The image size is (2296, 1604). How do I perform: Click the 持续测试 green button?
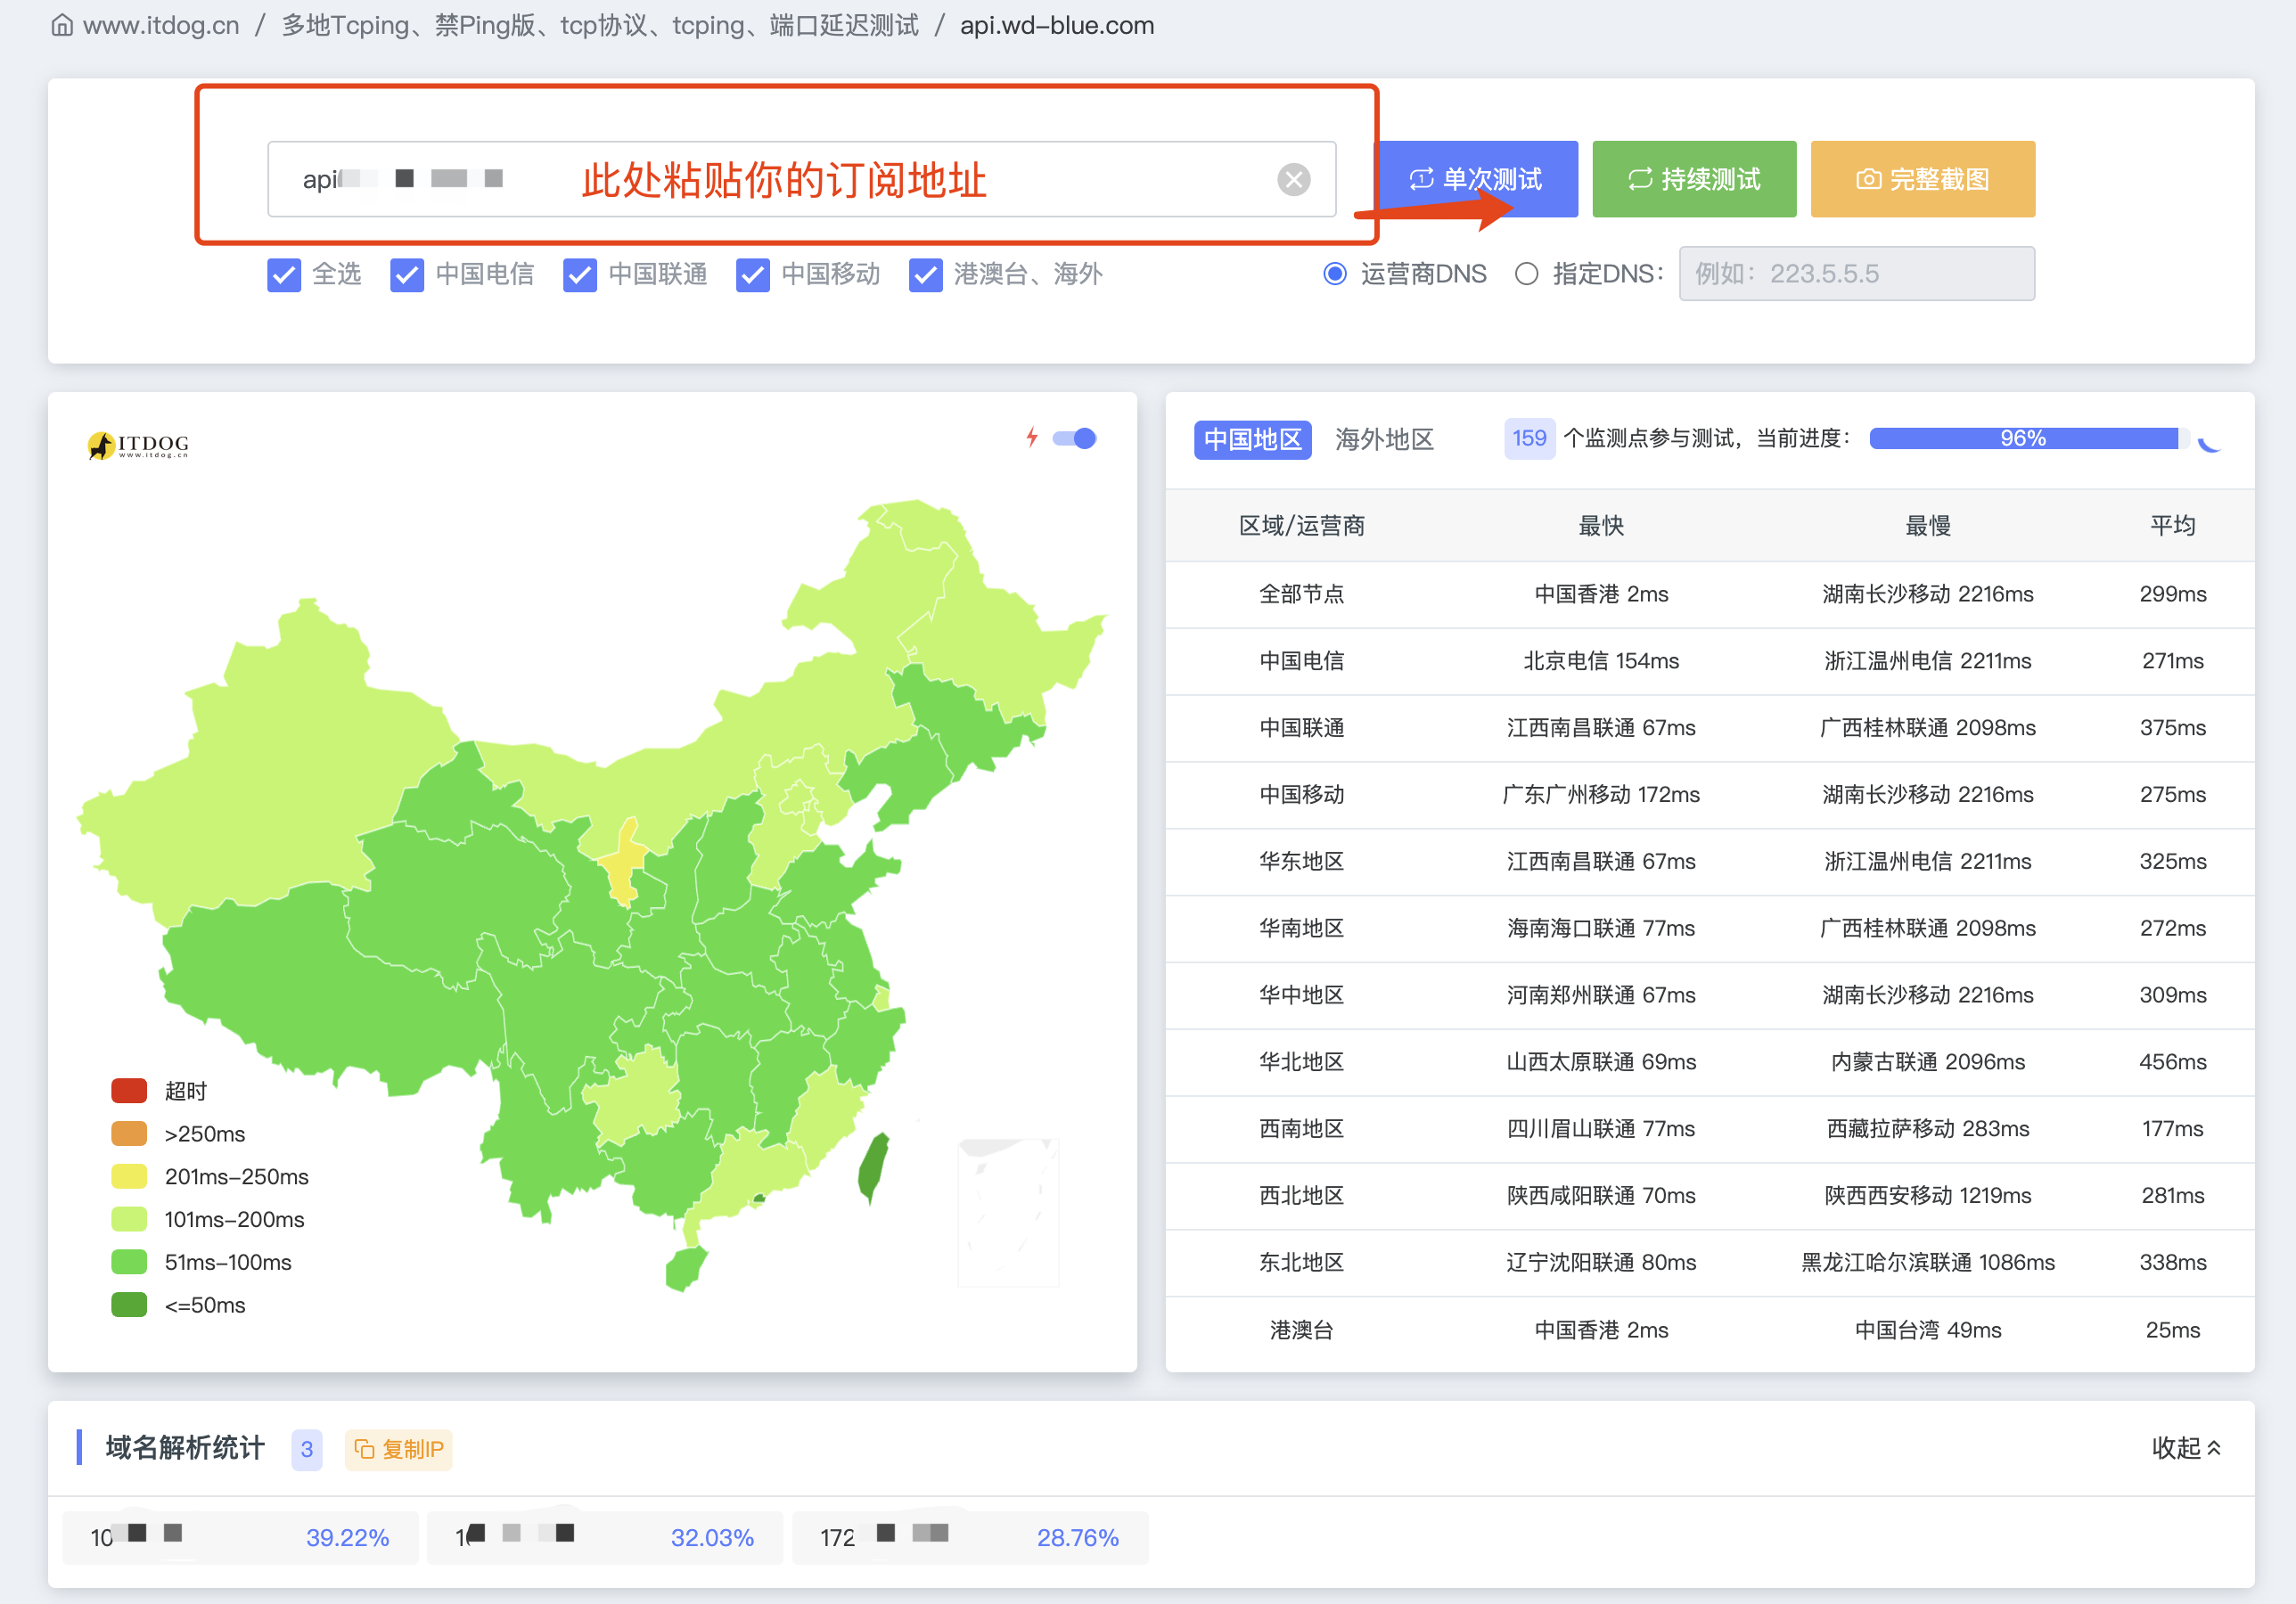[1693, 179]
